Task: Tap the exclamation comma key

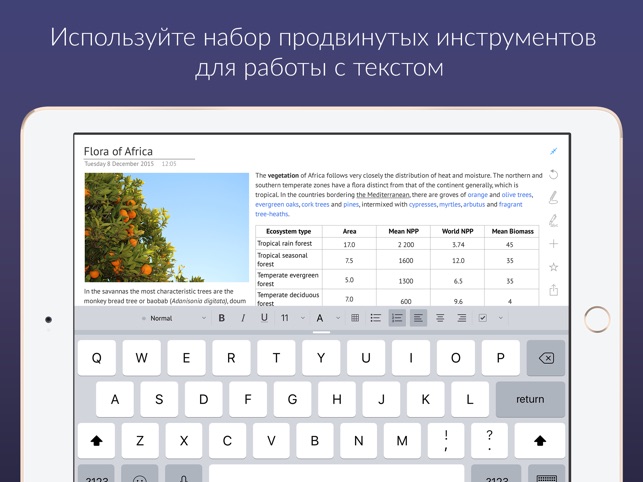Action: tap(446, 441)
